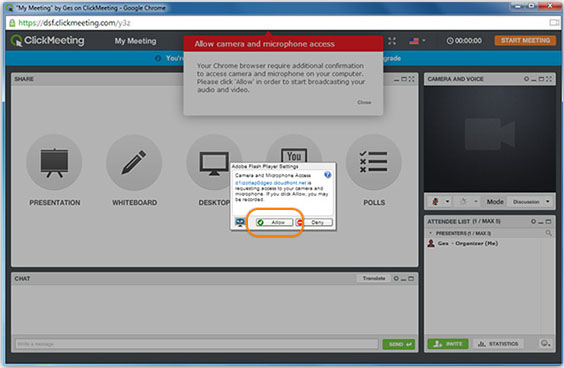Click the Chrome address bar URL

tap(74, 23)
